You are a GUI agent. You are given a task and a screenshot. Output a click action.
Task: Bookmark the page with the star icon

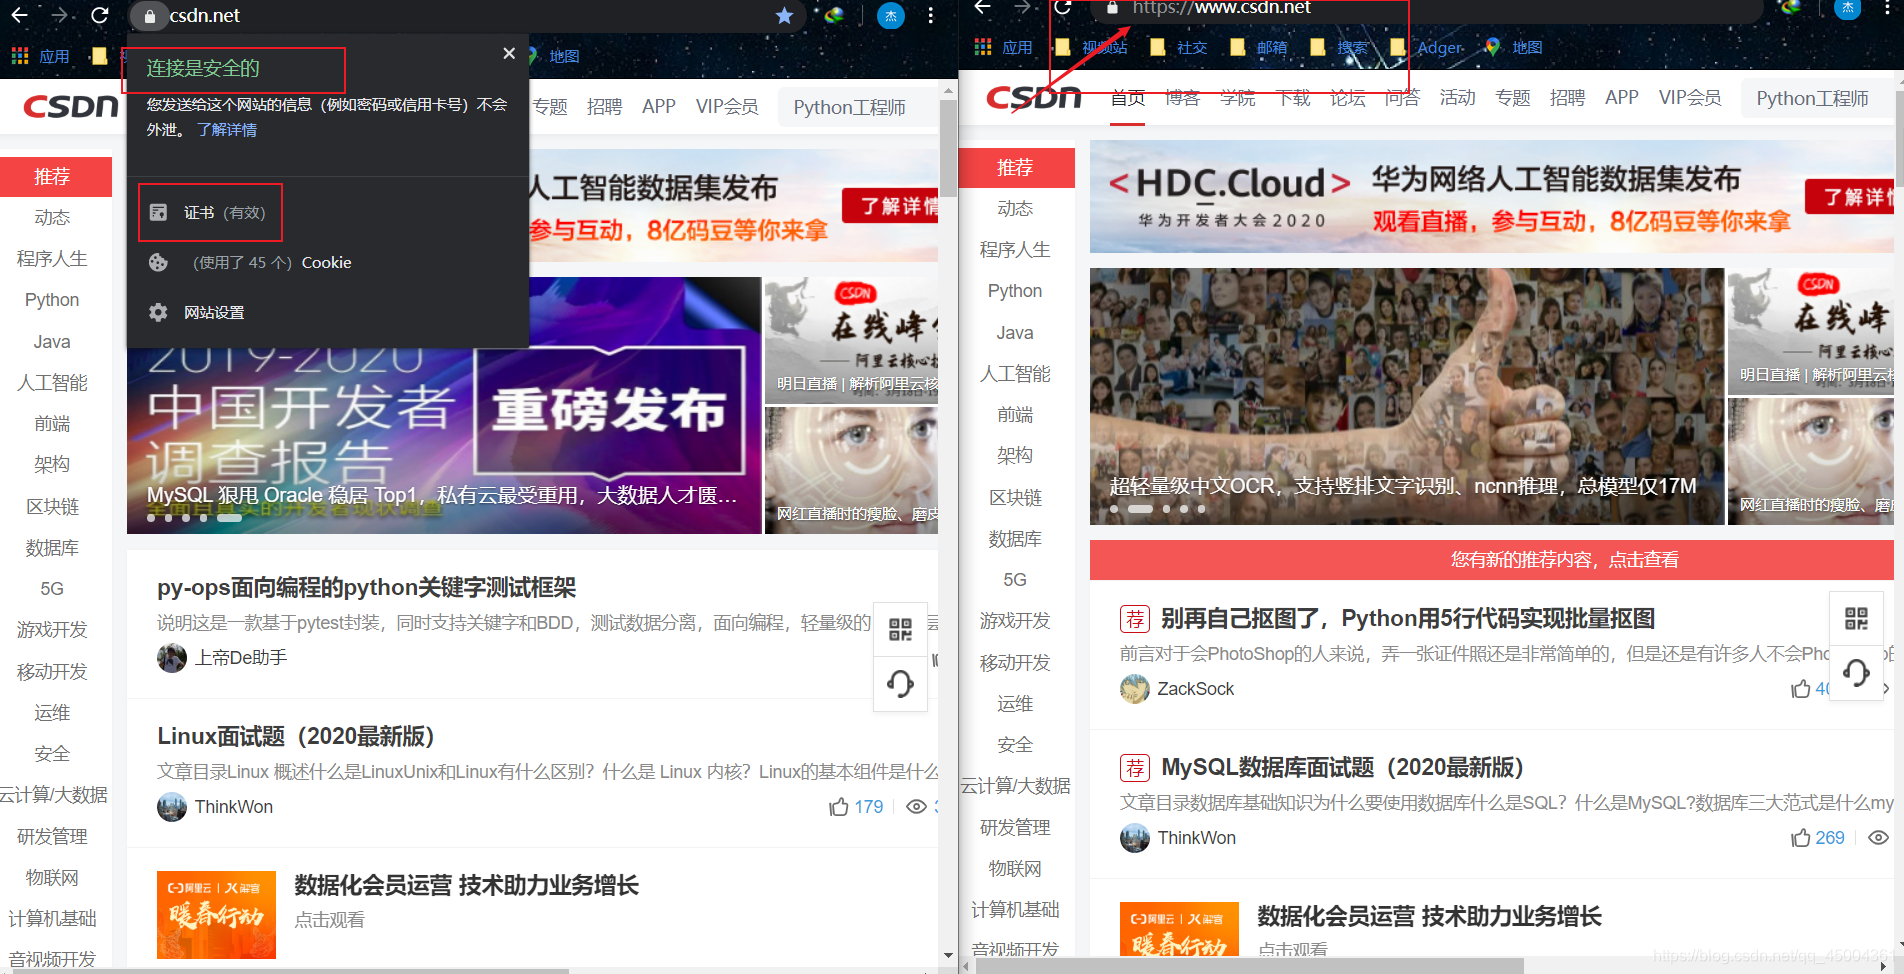784,16
